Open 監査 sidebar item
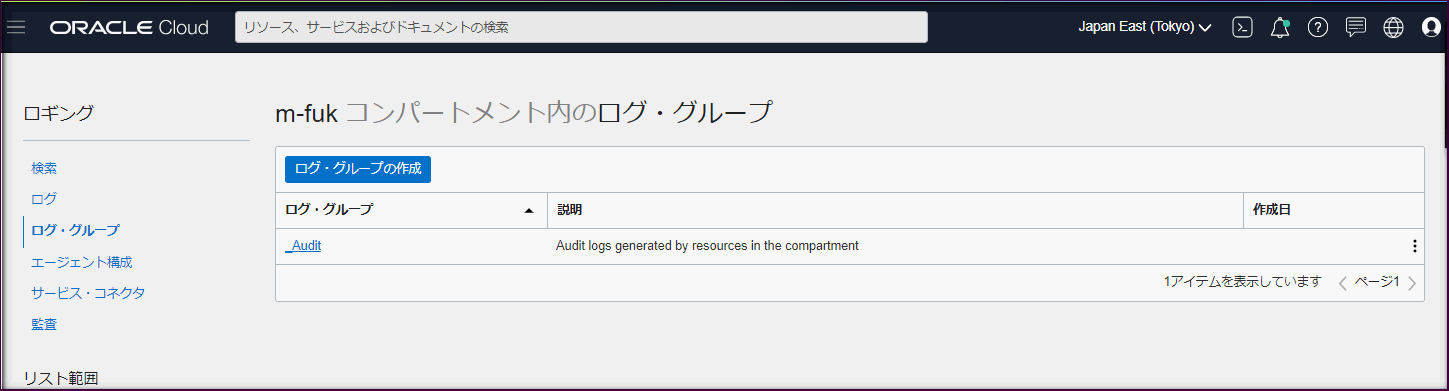The height and width of the screenshot is (391, 1449). coord(44,324)
